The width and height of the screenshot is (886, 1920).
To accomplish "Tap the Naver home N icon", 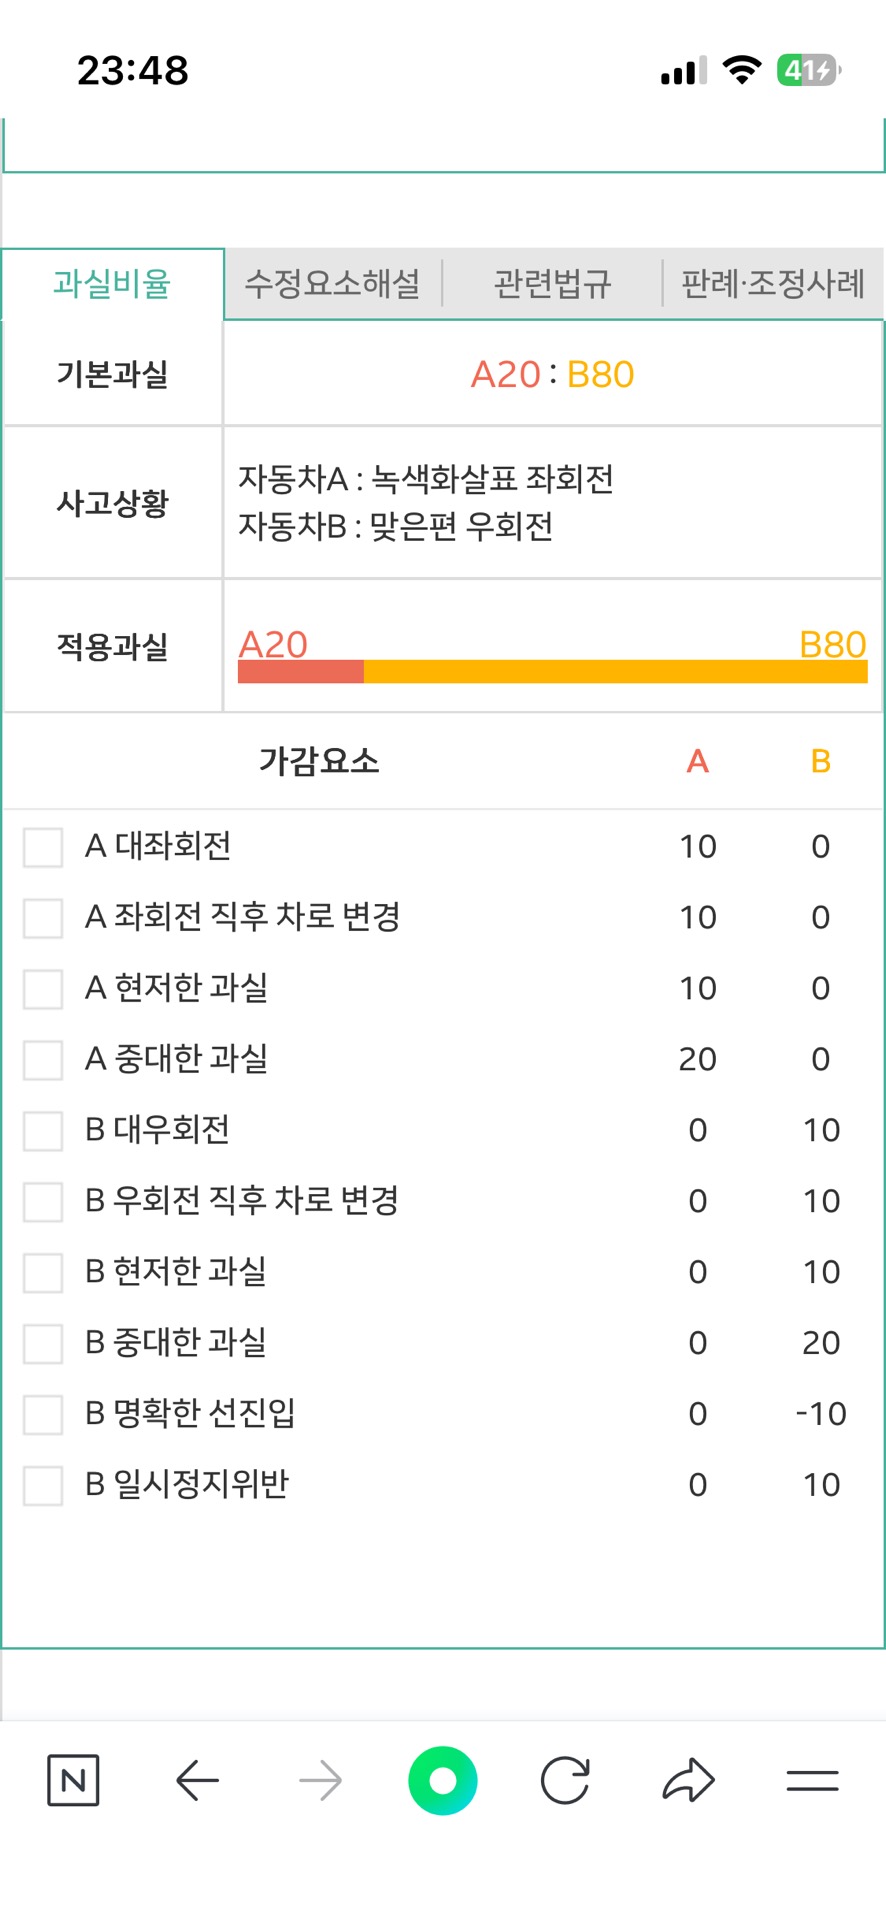I will point(73,1780).
